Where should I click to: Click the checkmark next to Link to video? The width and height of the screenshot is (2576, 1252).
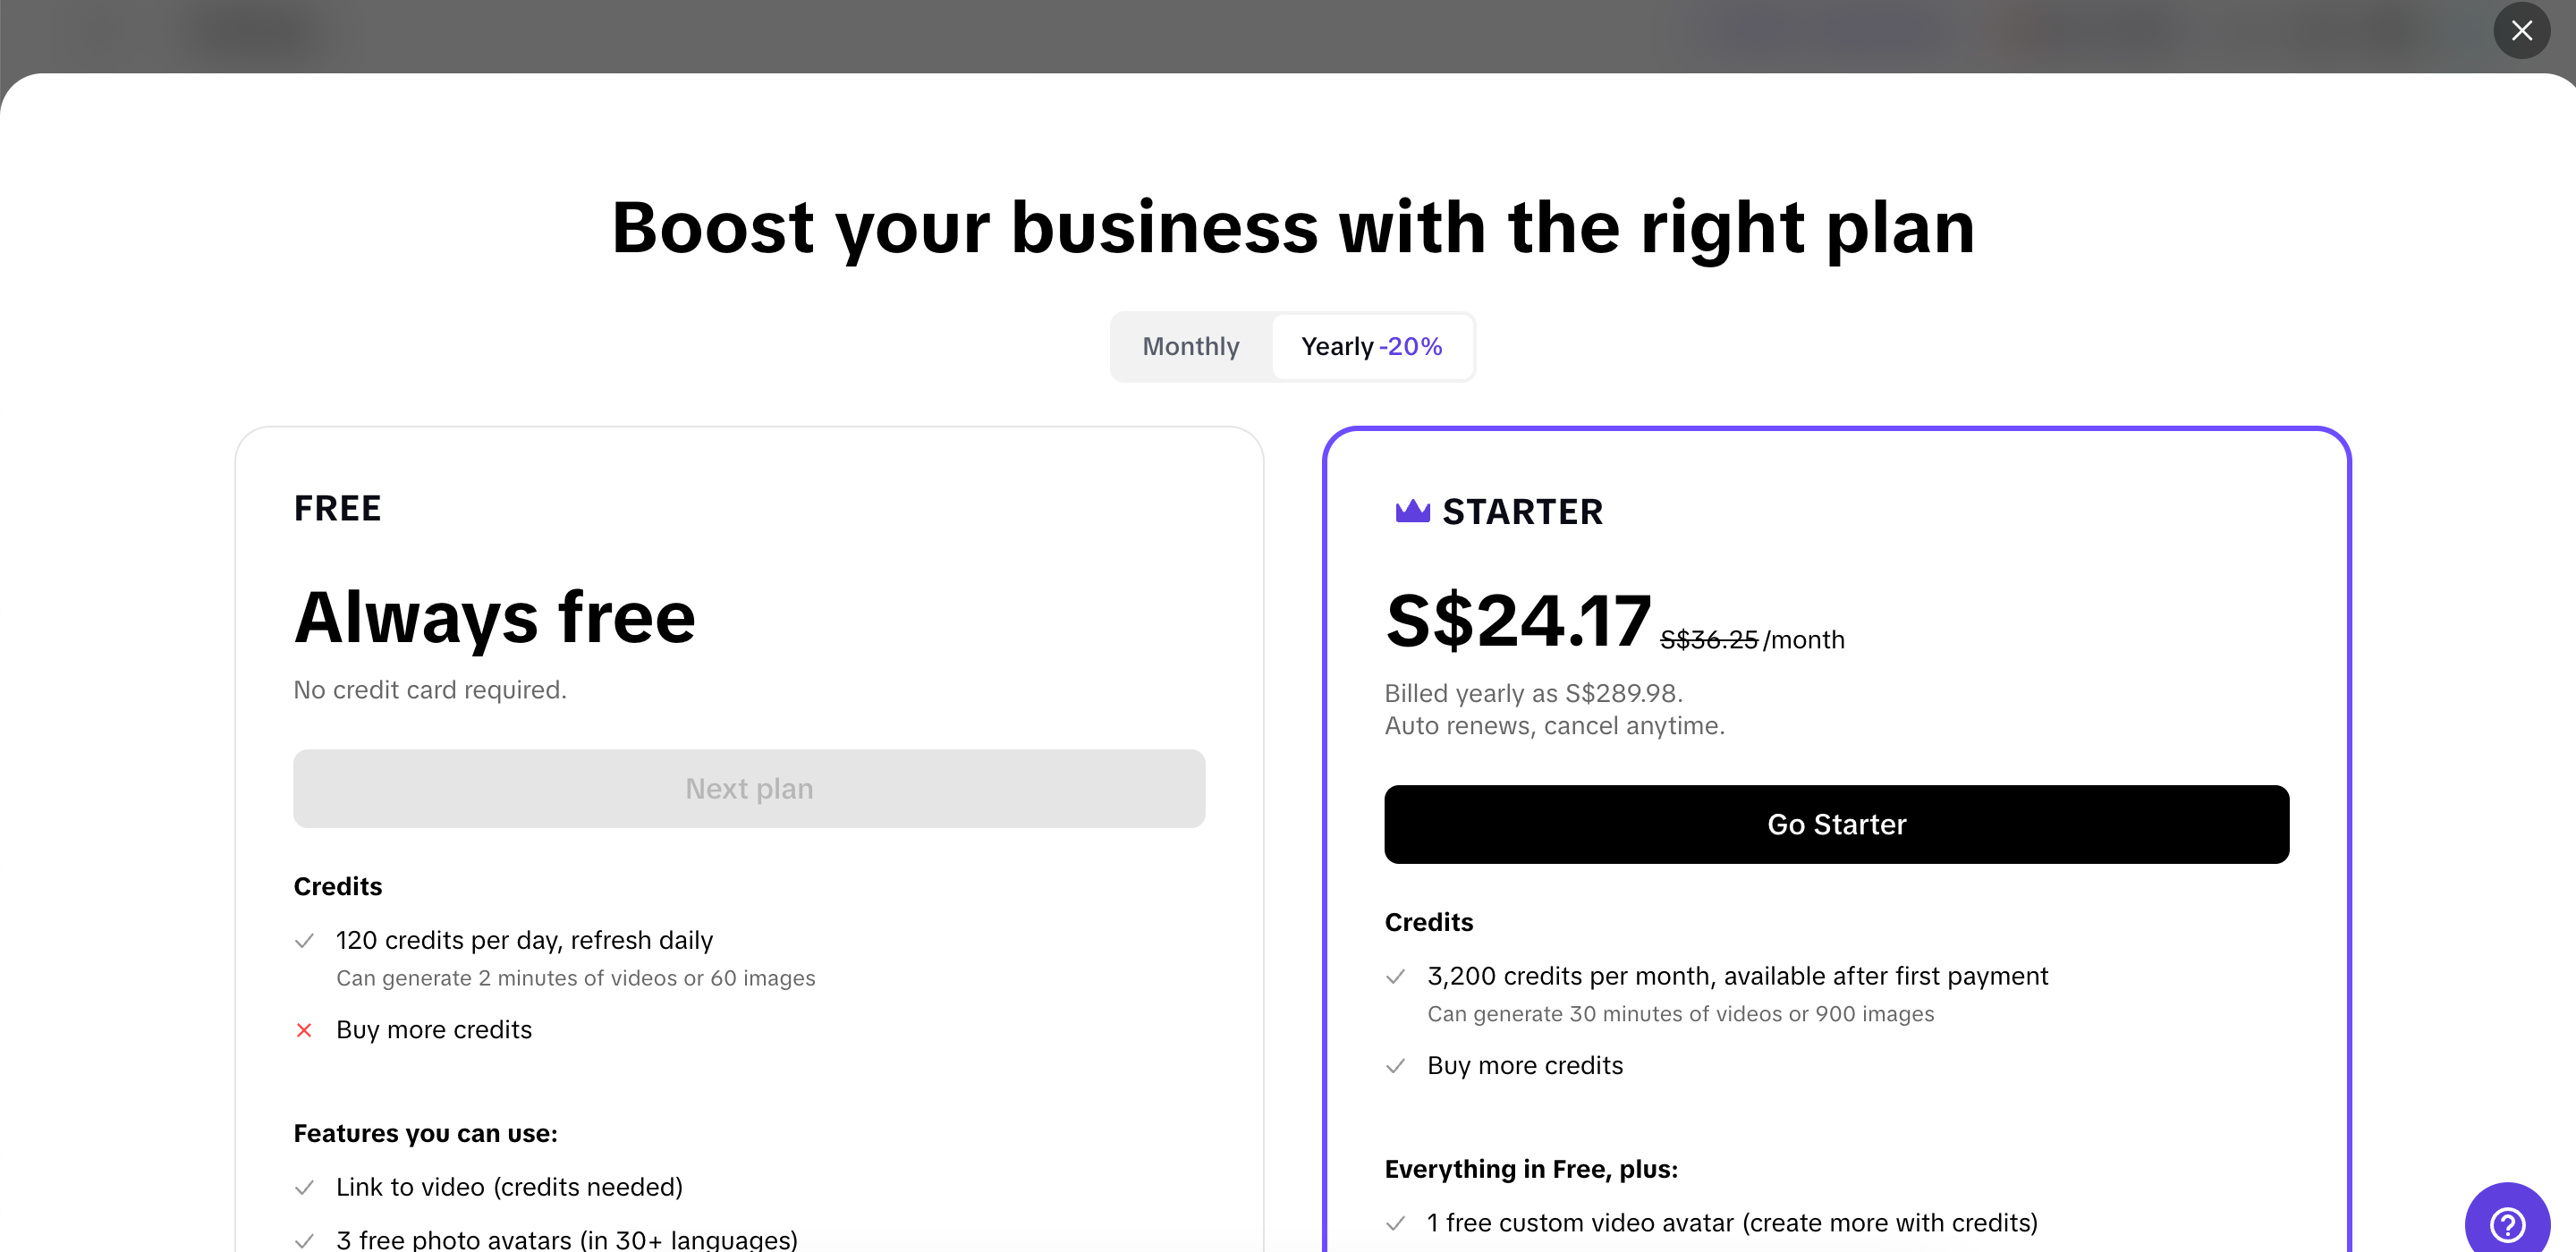pos(304,1187)
